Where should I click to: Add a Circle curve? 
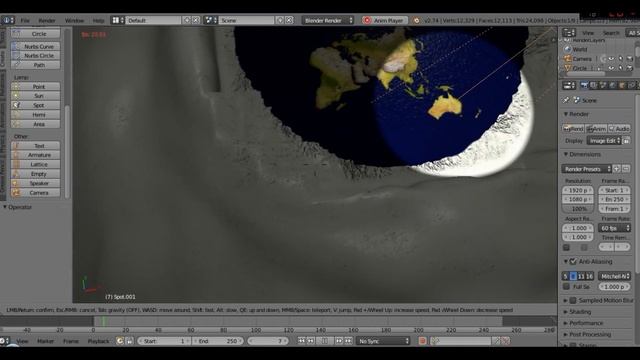pyautogui.click(x=36, y=34)
